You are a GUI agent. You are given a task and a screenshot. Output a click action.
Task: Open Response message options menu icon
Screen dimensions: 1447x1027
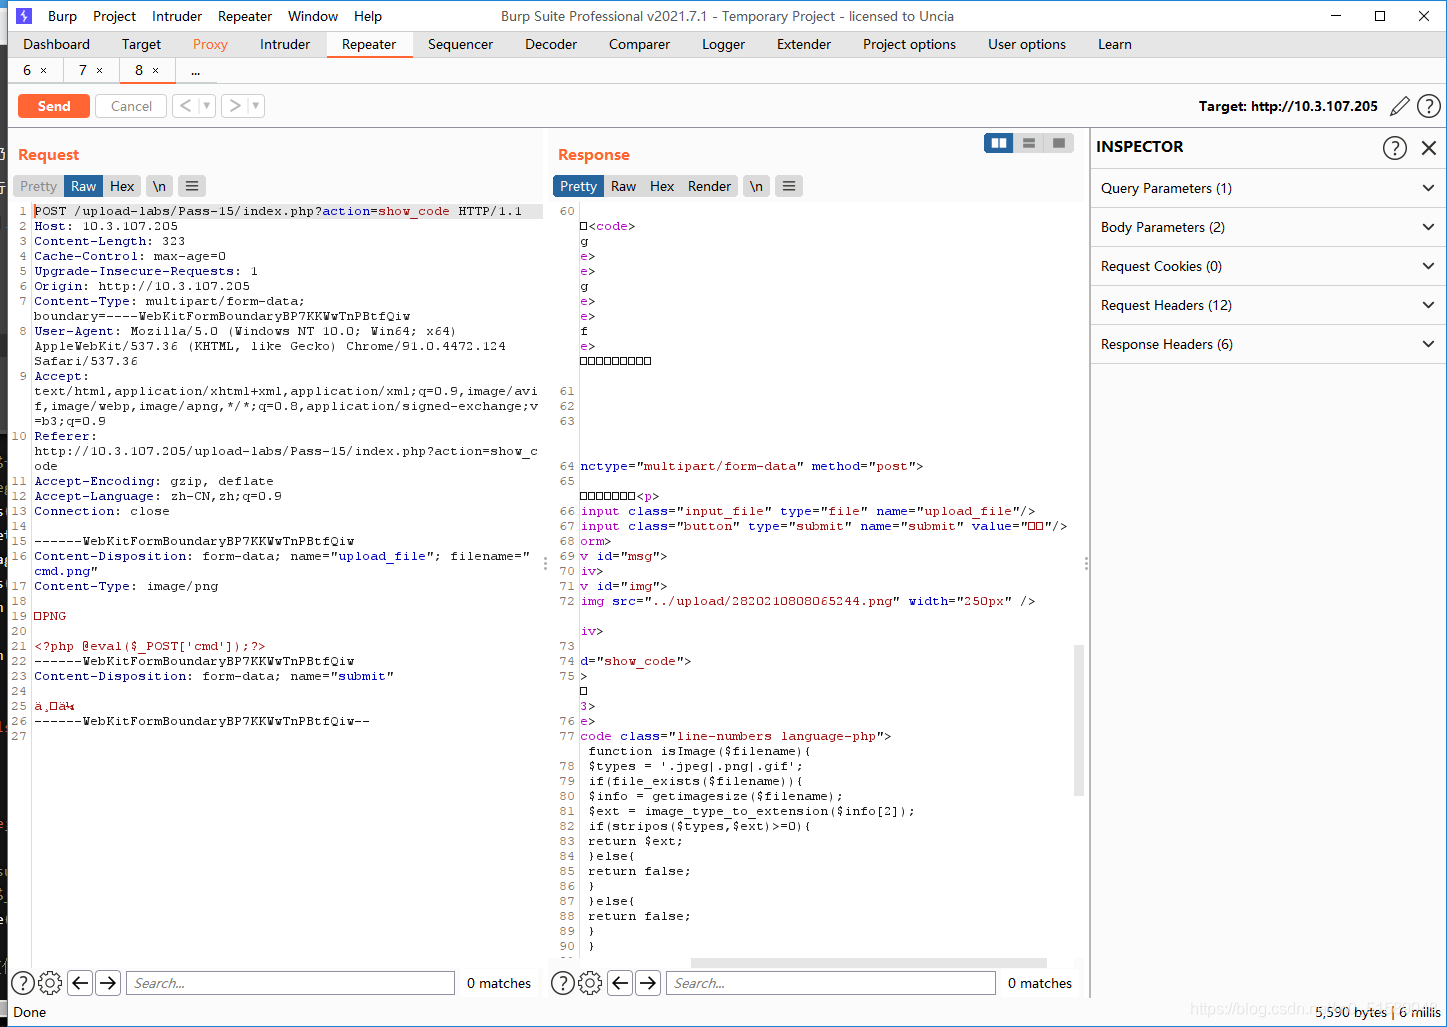tap(789, 186)
